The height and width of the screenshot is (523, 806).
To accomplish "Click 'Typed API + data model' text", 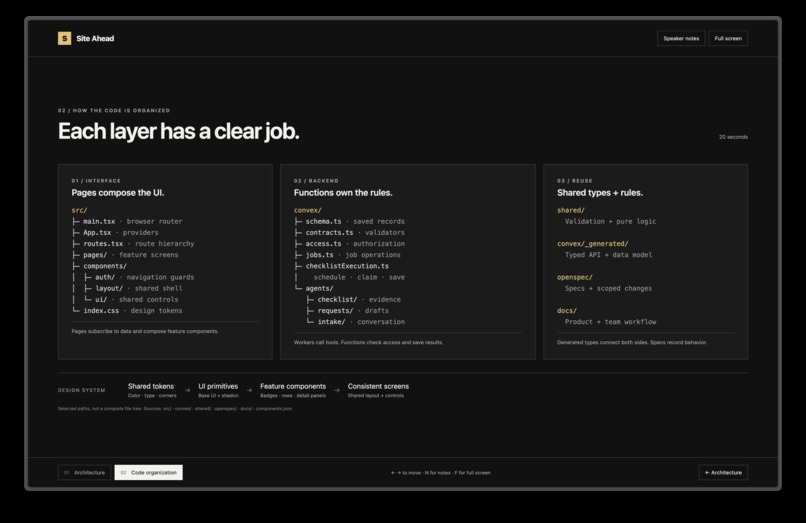I will pyautogui.click(x=608, y=255).
